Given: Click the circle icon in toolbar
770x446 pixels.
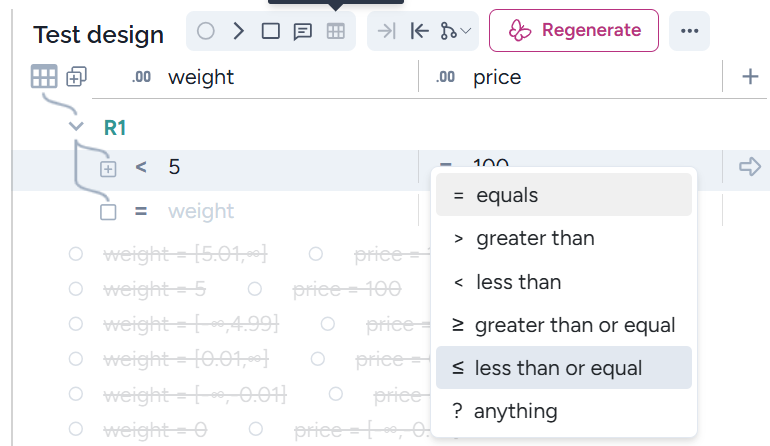Looking at the screenshot, I should (206, 31).
